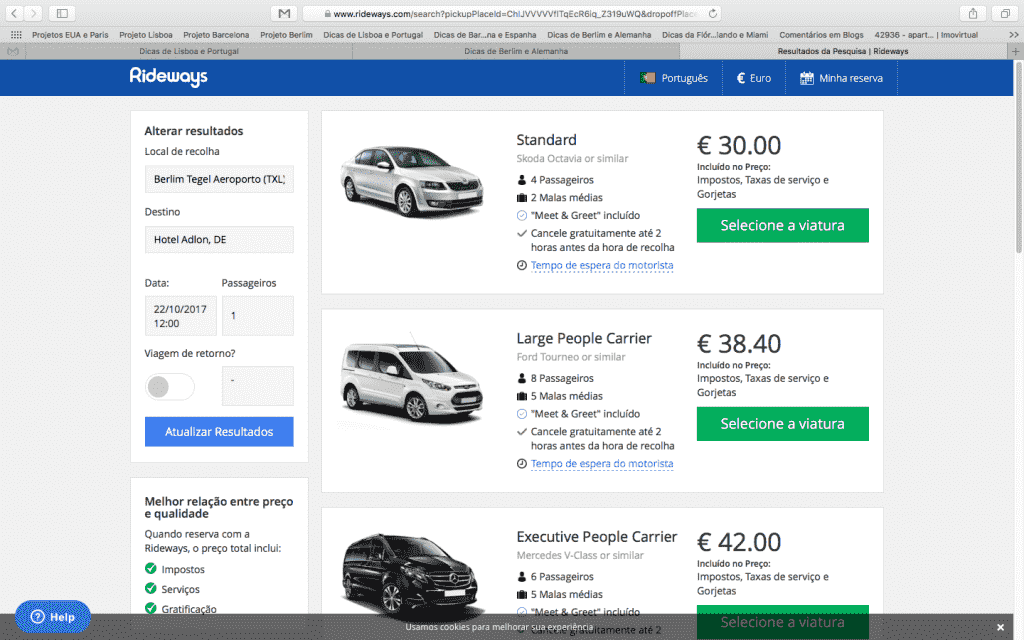Open the Safari share icon

pos(973,13)
